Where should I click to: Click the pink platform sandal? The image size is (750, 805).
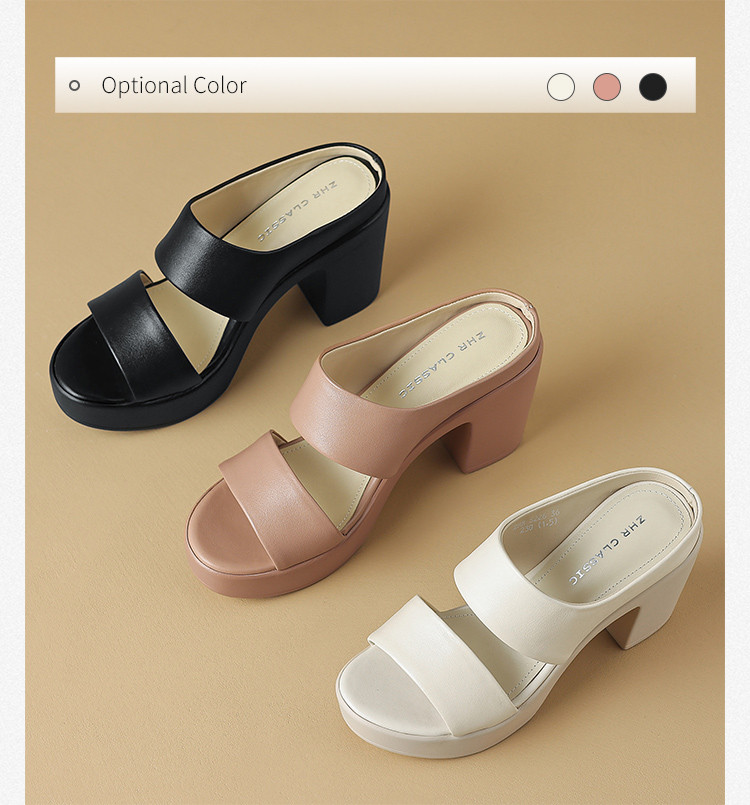click(x=364, y=442)
